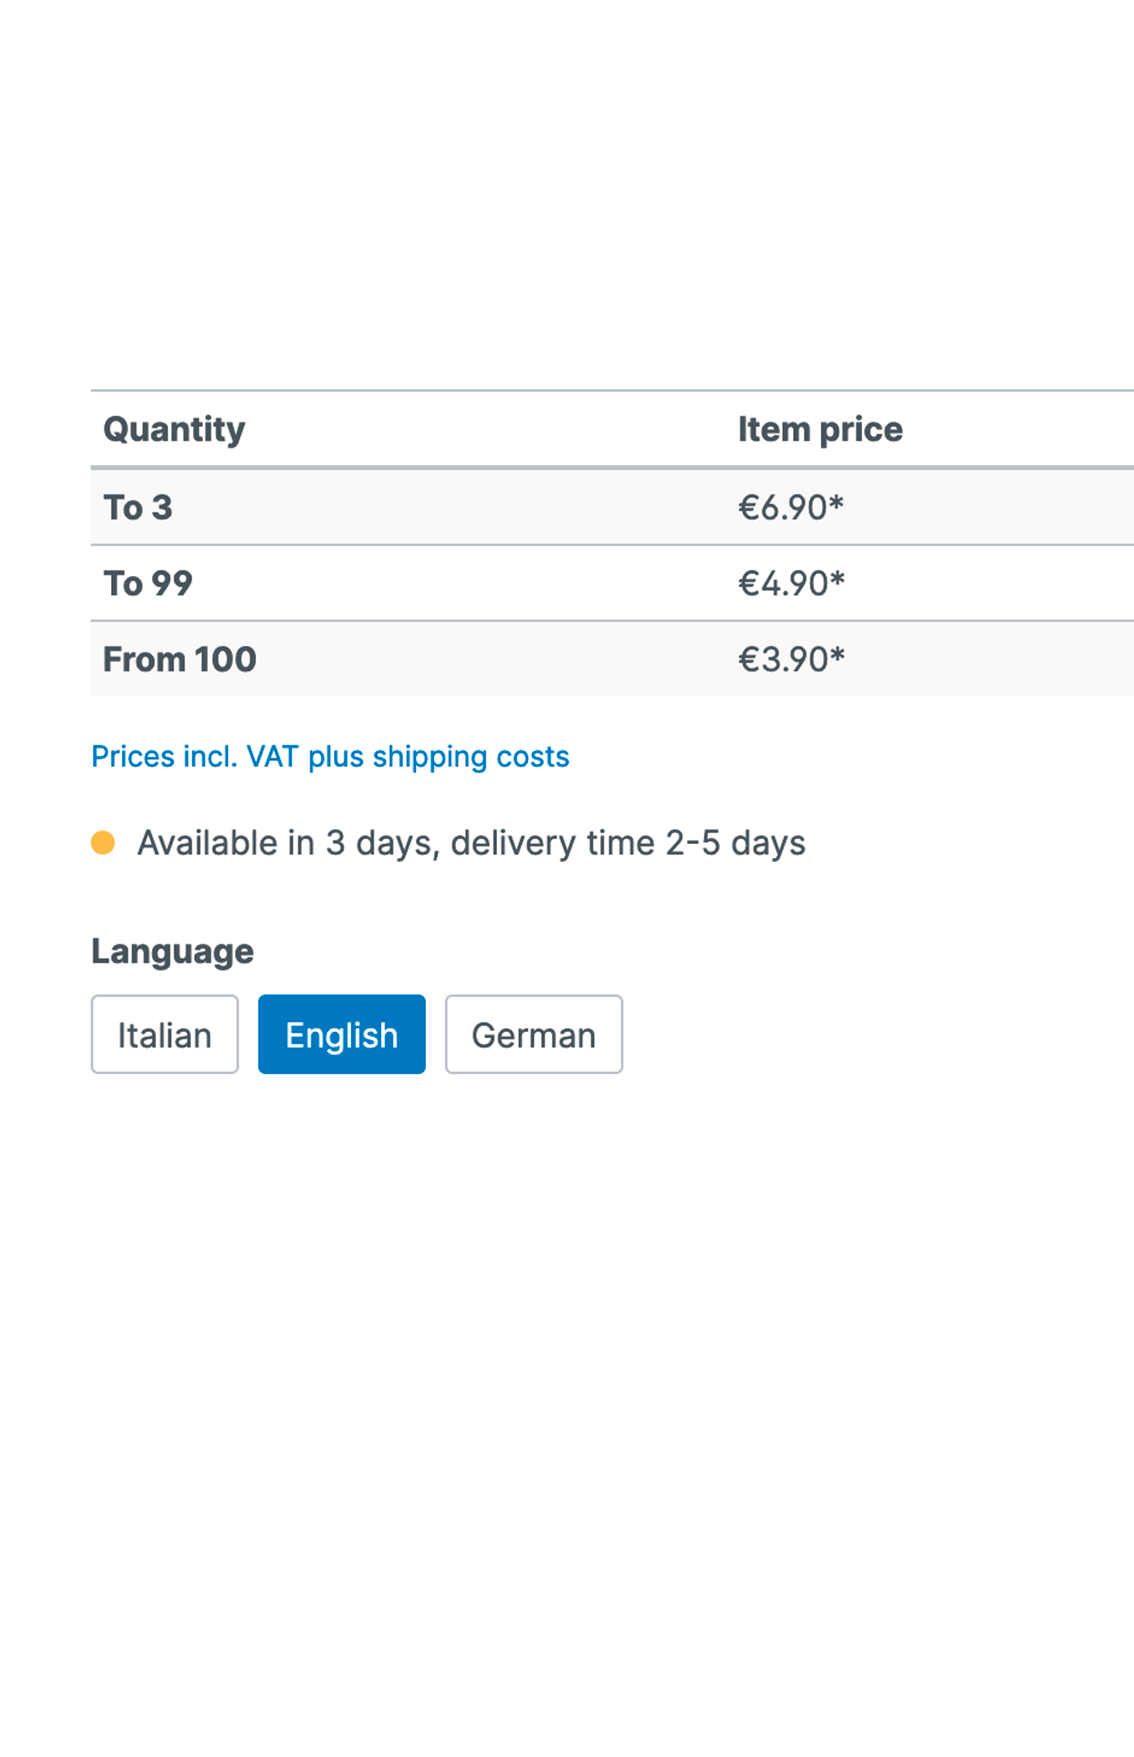Screen dimensions: 1134x1757
Task: Click the asterisk after the €4.90 price
Action: tap(837, 579)
